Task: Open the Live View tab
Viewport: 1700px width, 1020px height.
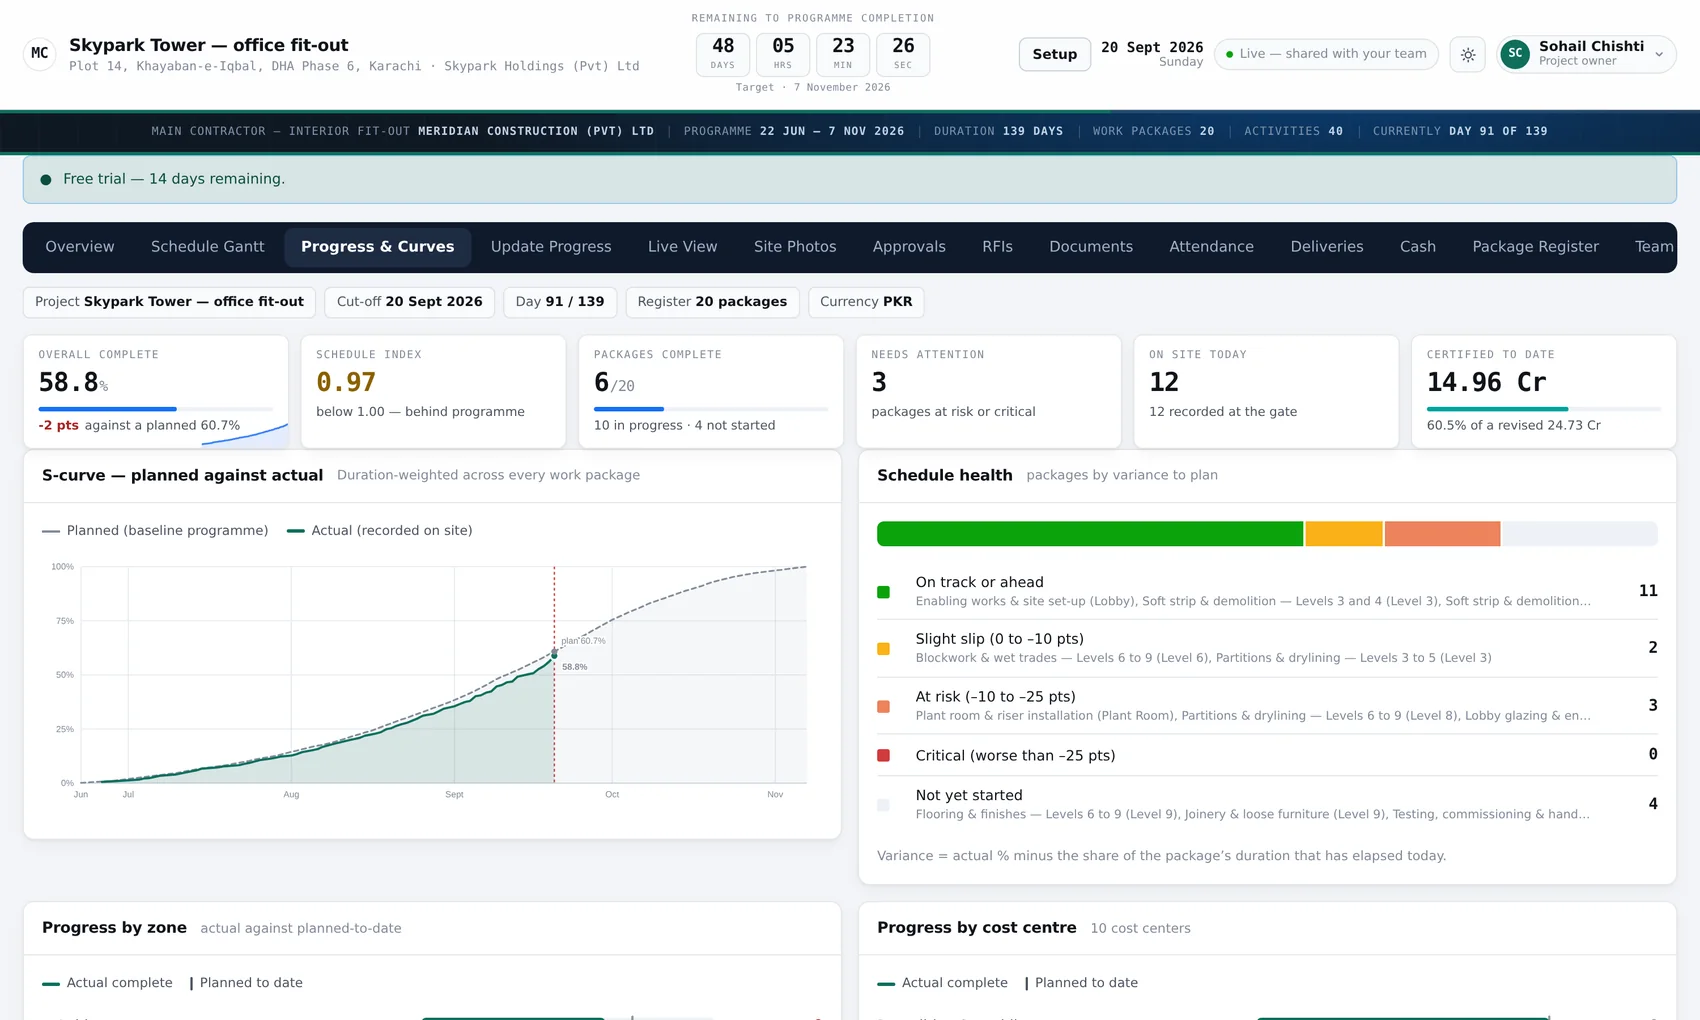Action: tap(683, 247)
